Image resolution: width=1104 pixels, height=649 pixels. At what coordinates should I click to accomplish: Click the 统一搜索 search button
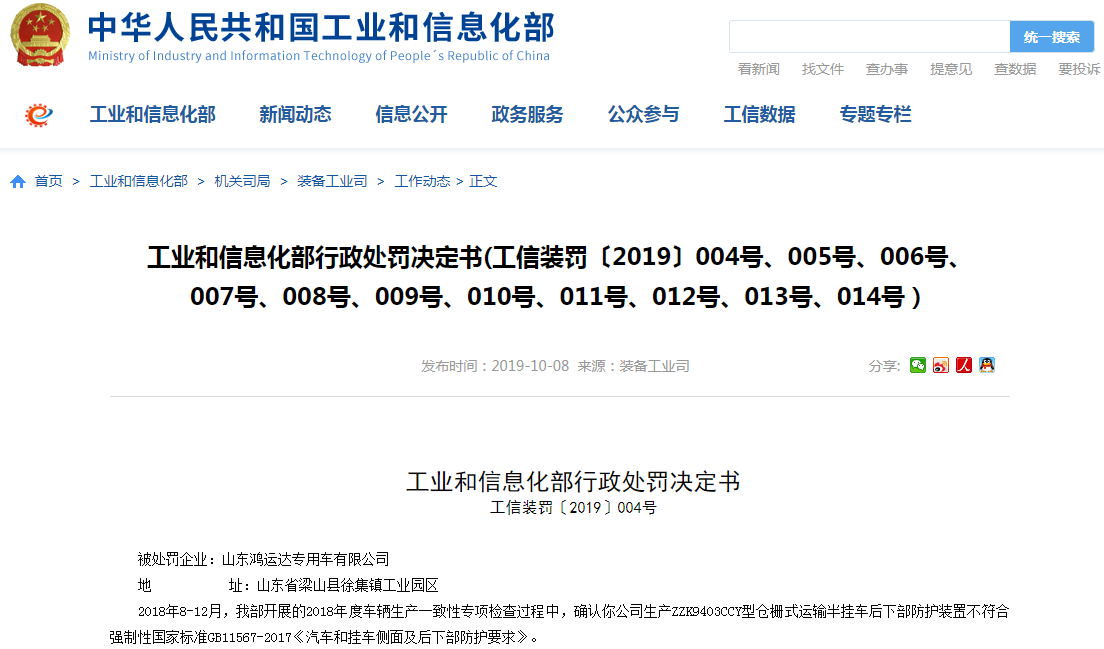click(x=1052, y=37)
